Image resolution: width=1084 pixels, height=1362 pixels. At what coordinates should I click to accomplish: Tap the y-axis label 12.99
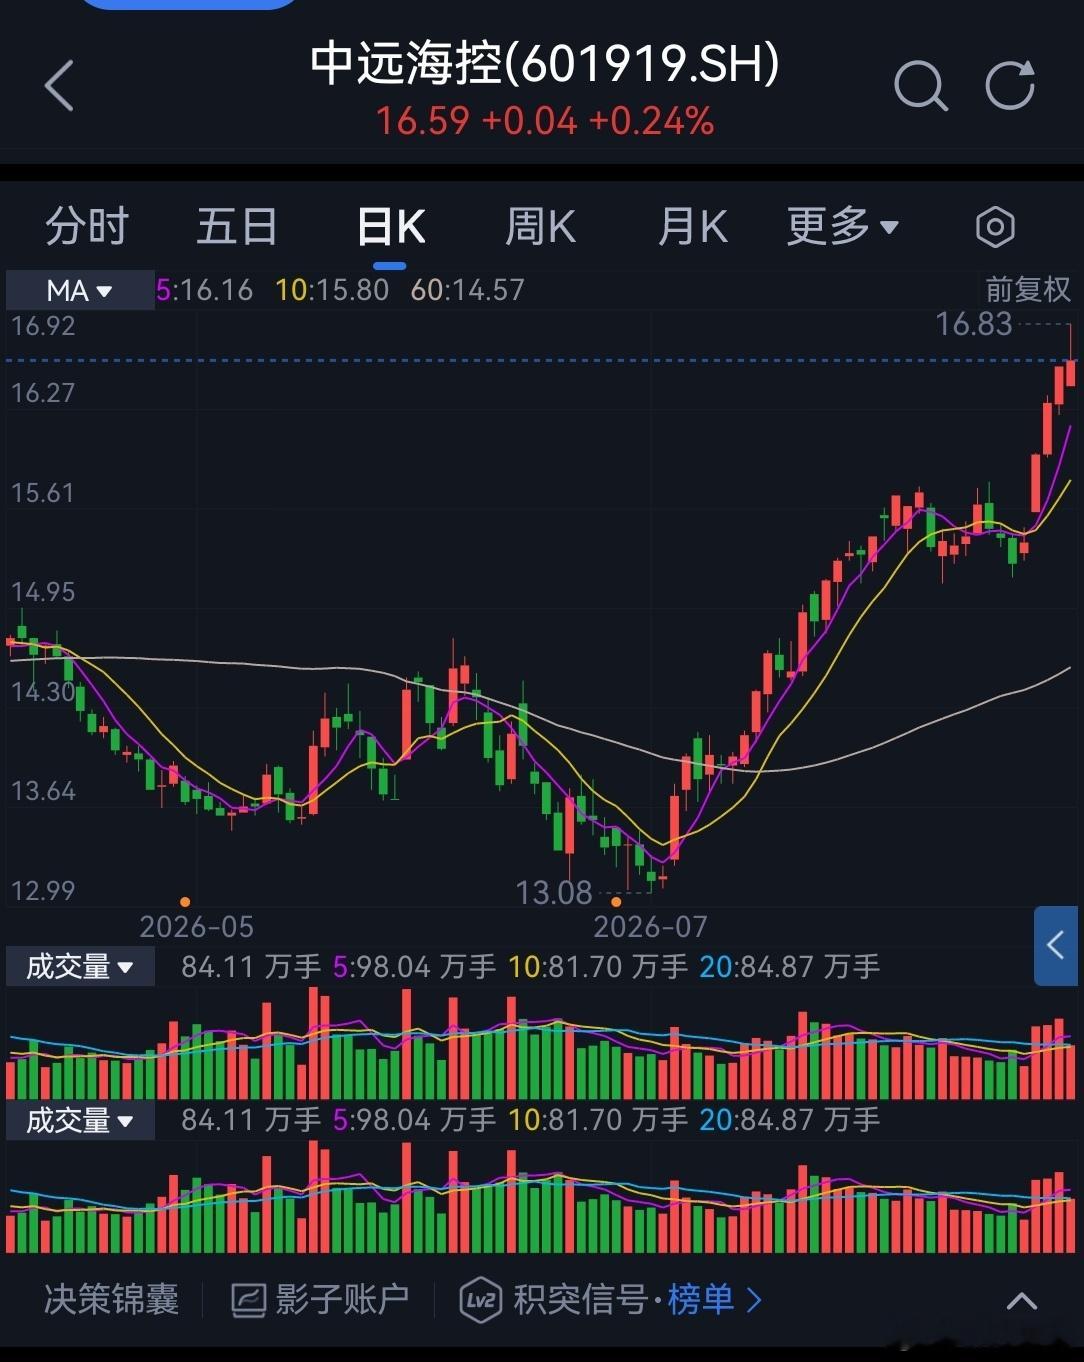click(43, 890)
